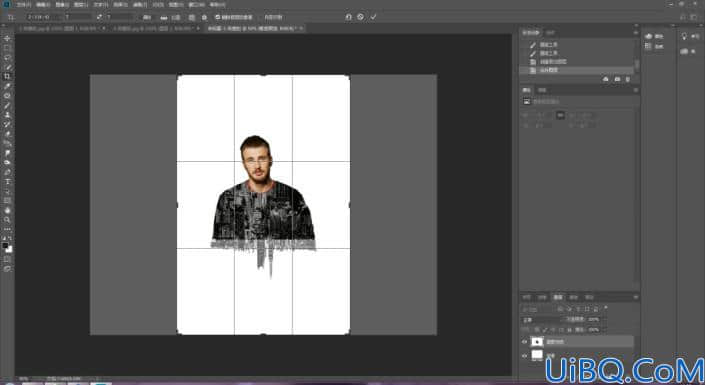Cancel the crop operation icon
Viewport: 705px width, 385px height.
(361, 17)
